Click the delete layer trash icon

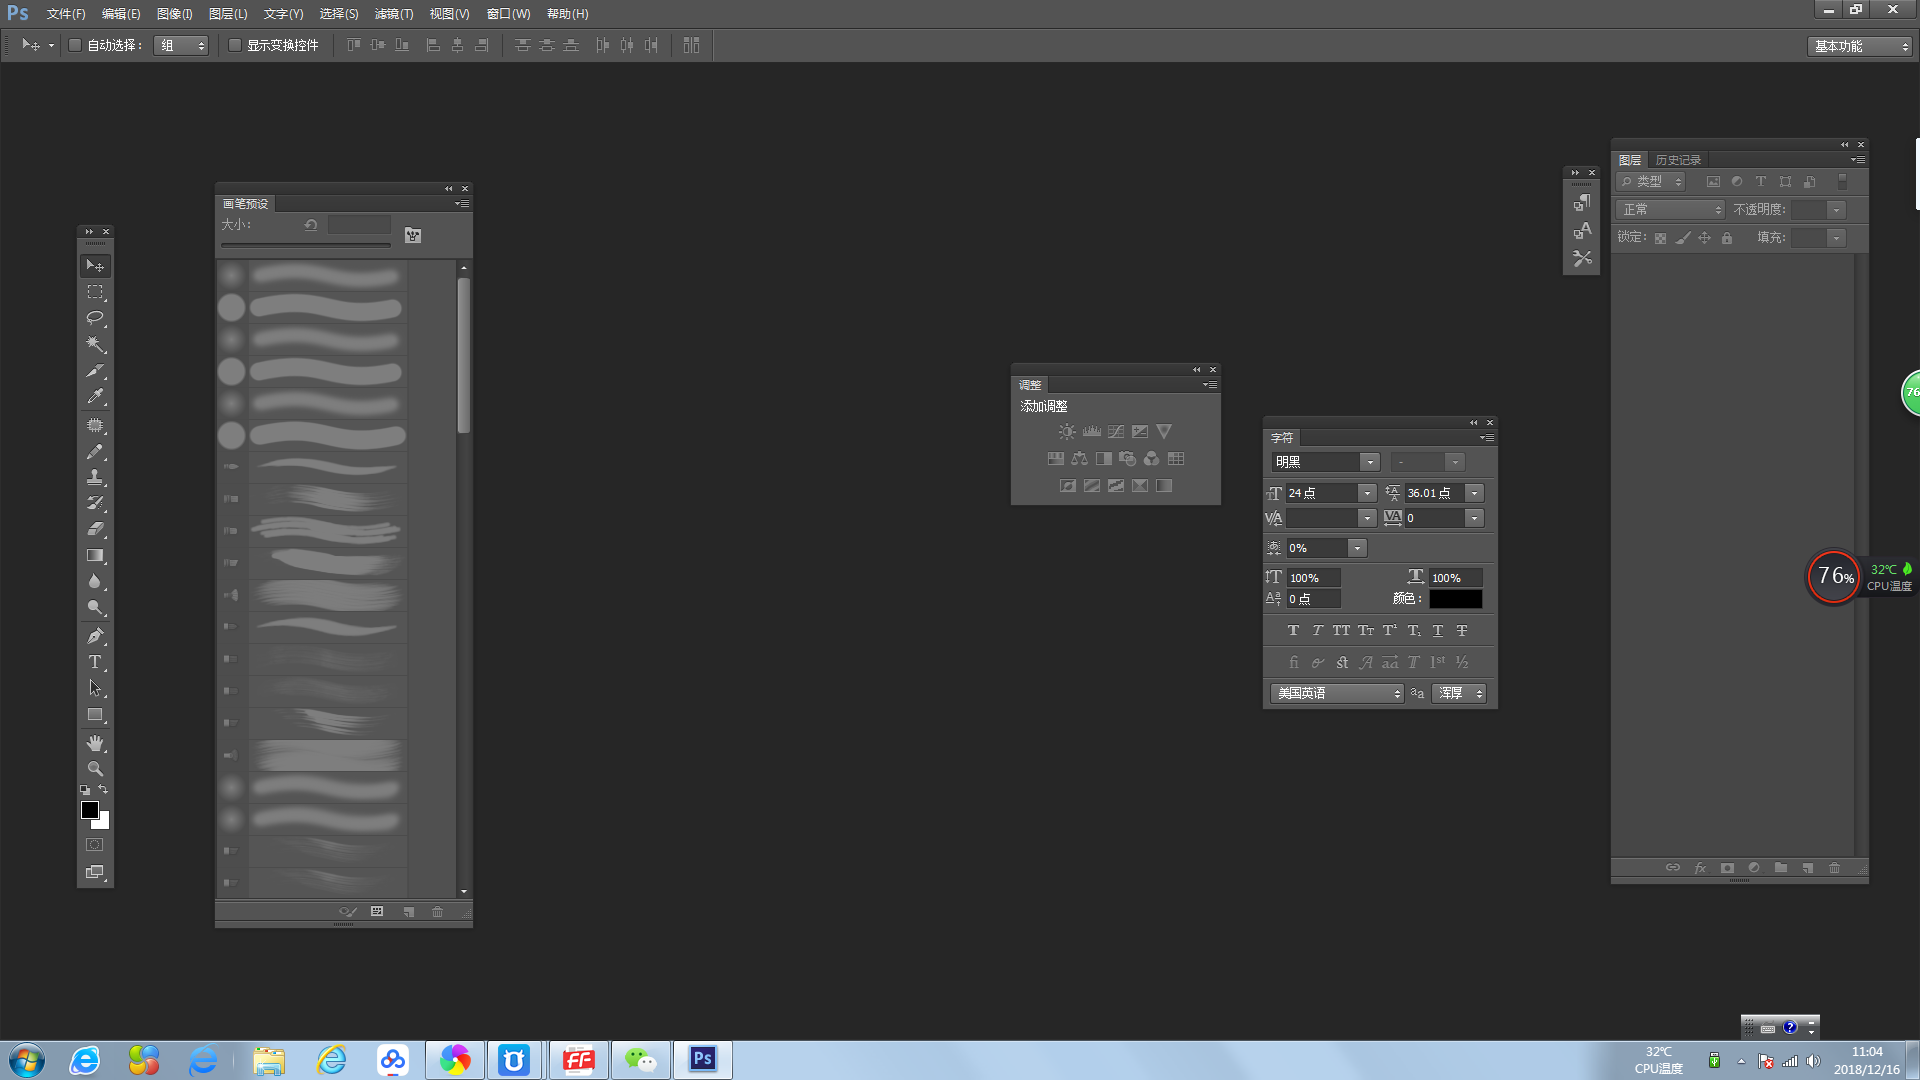1834,868
